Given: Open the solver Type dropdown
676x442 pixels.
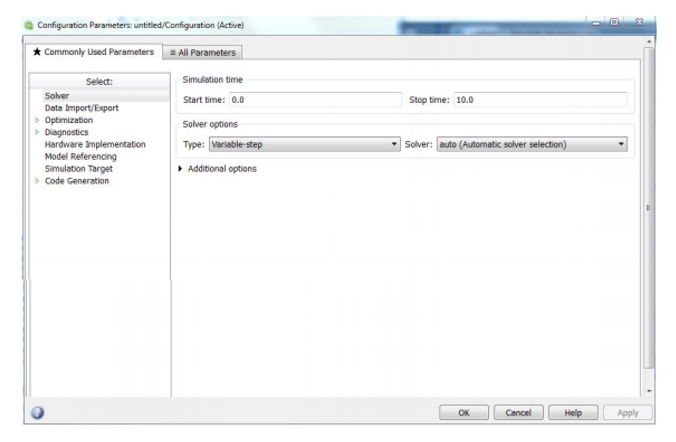Looking at the screenshot, I should pos(304,144).
